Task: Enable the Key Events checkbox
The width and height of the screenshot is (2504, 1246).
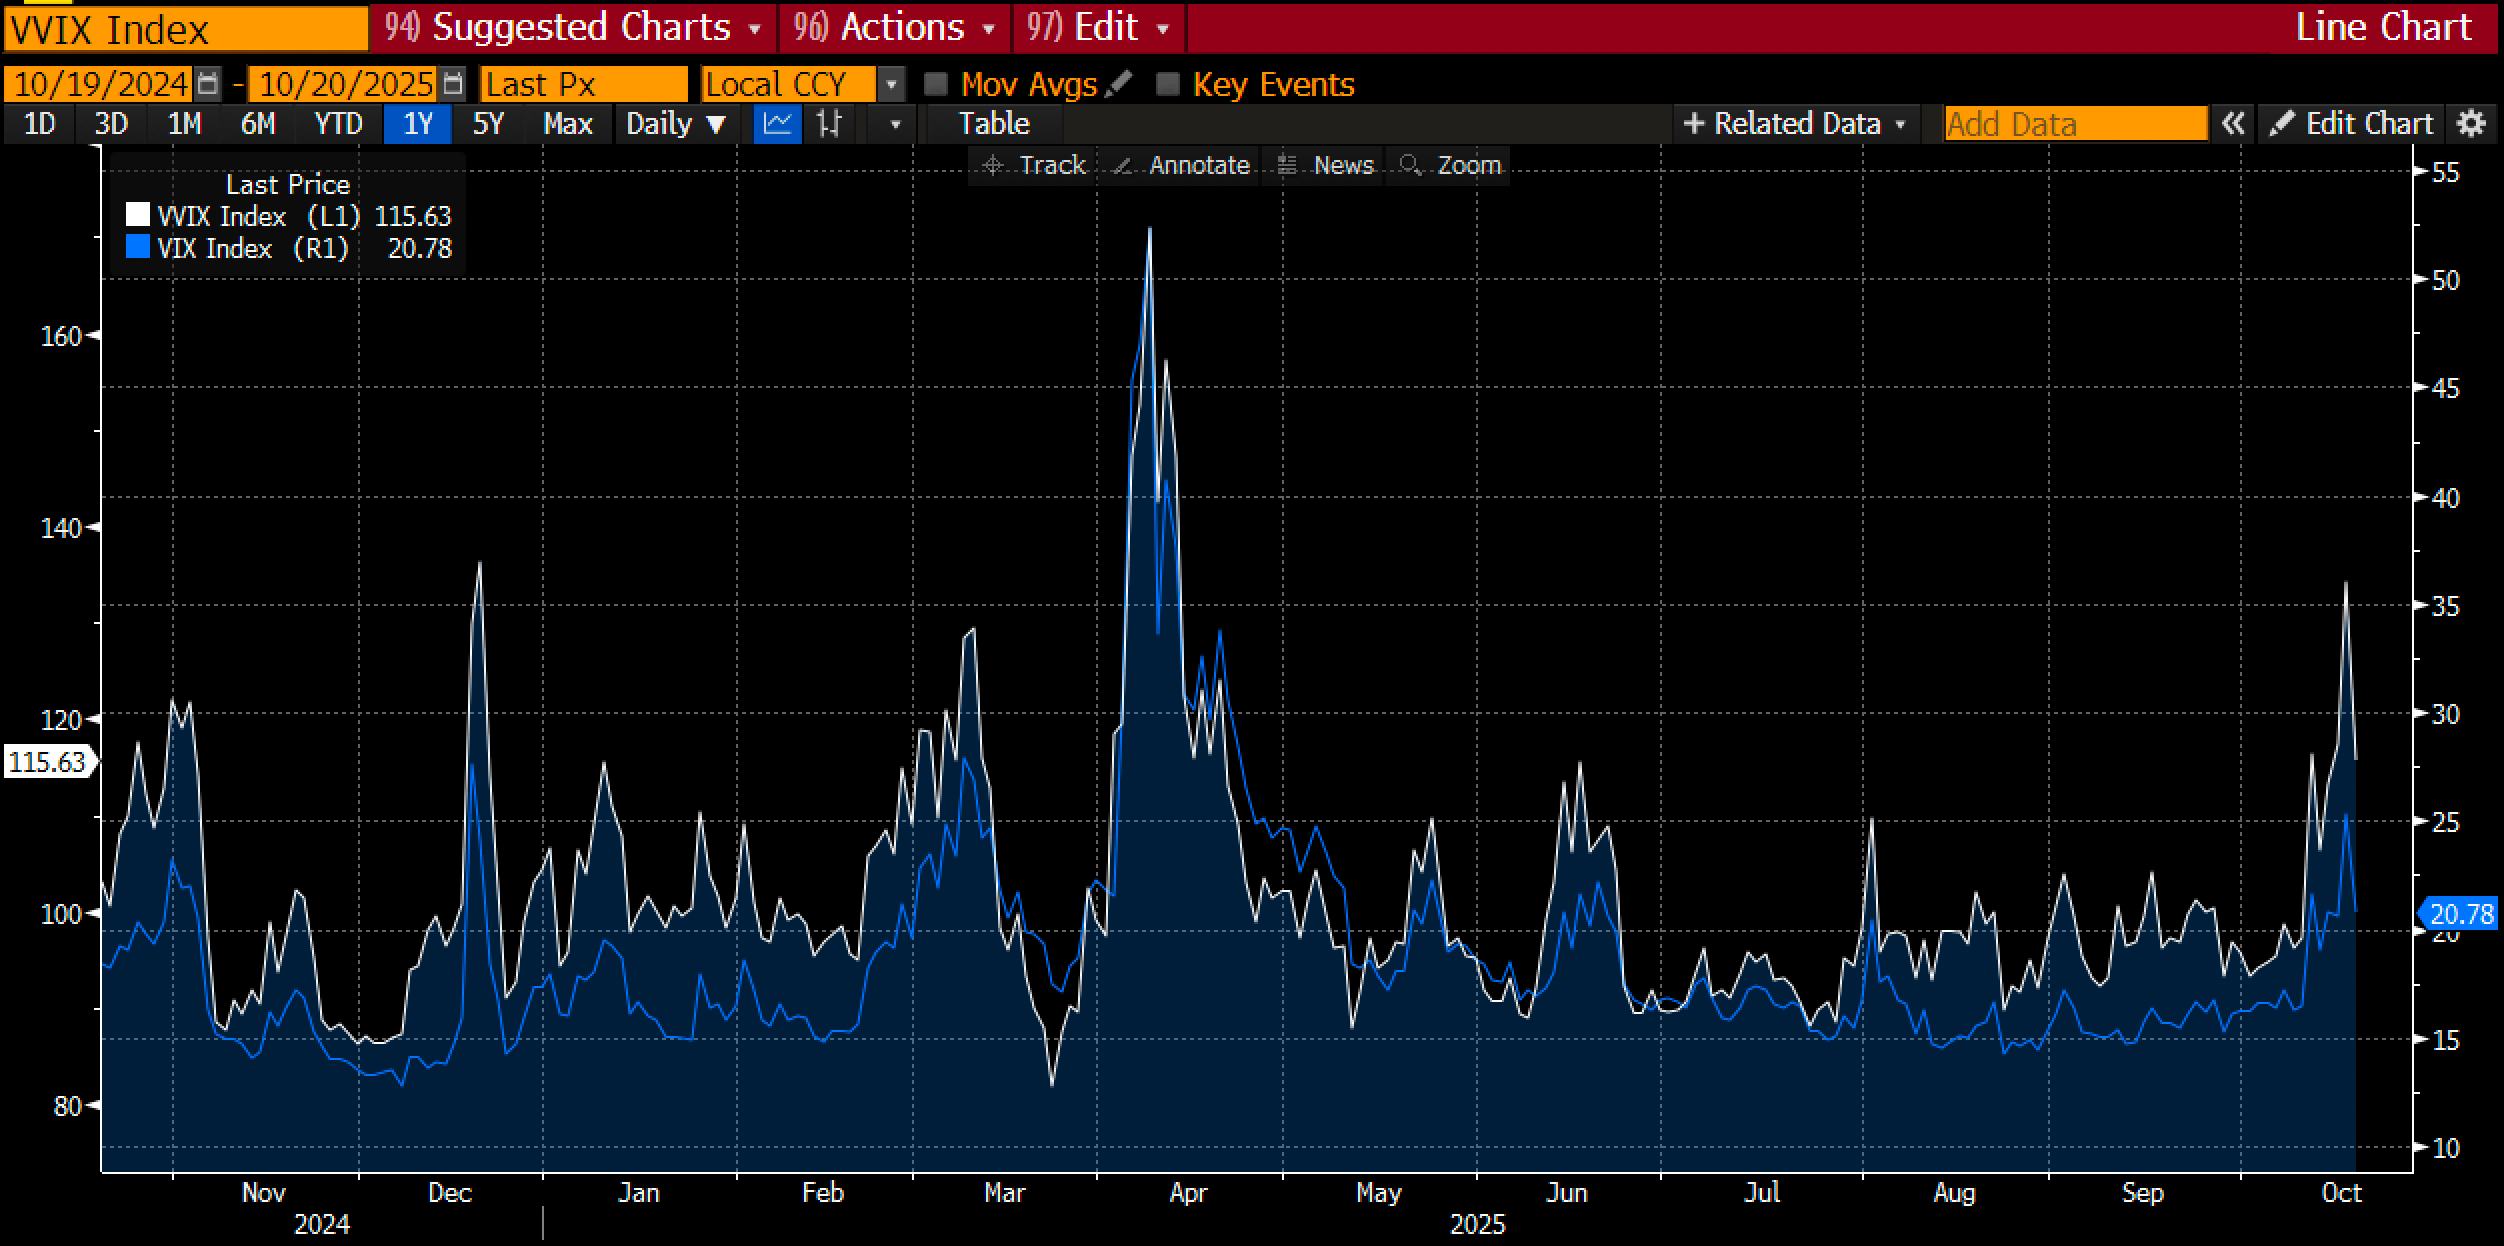Action: 1167,83
